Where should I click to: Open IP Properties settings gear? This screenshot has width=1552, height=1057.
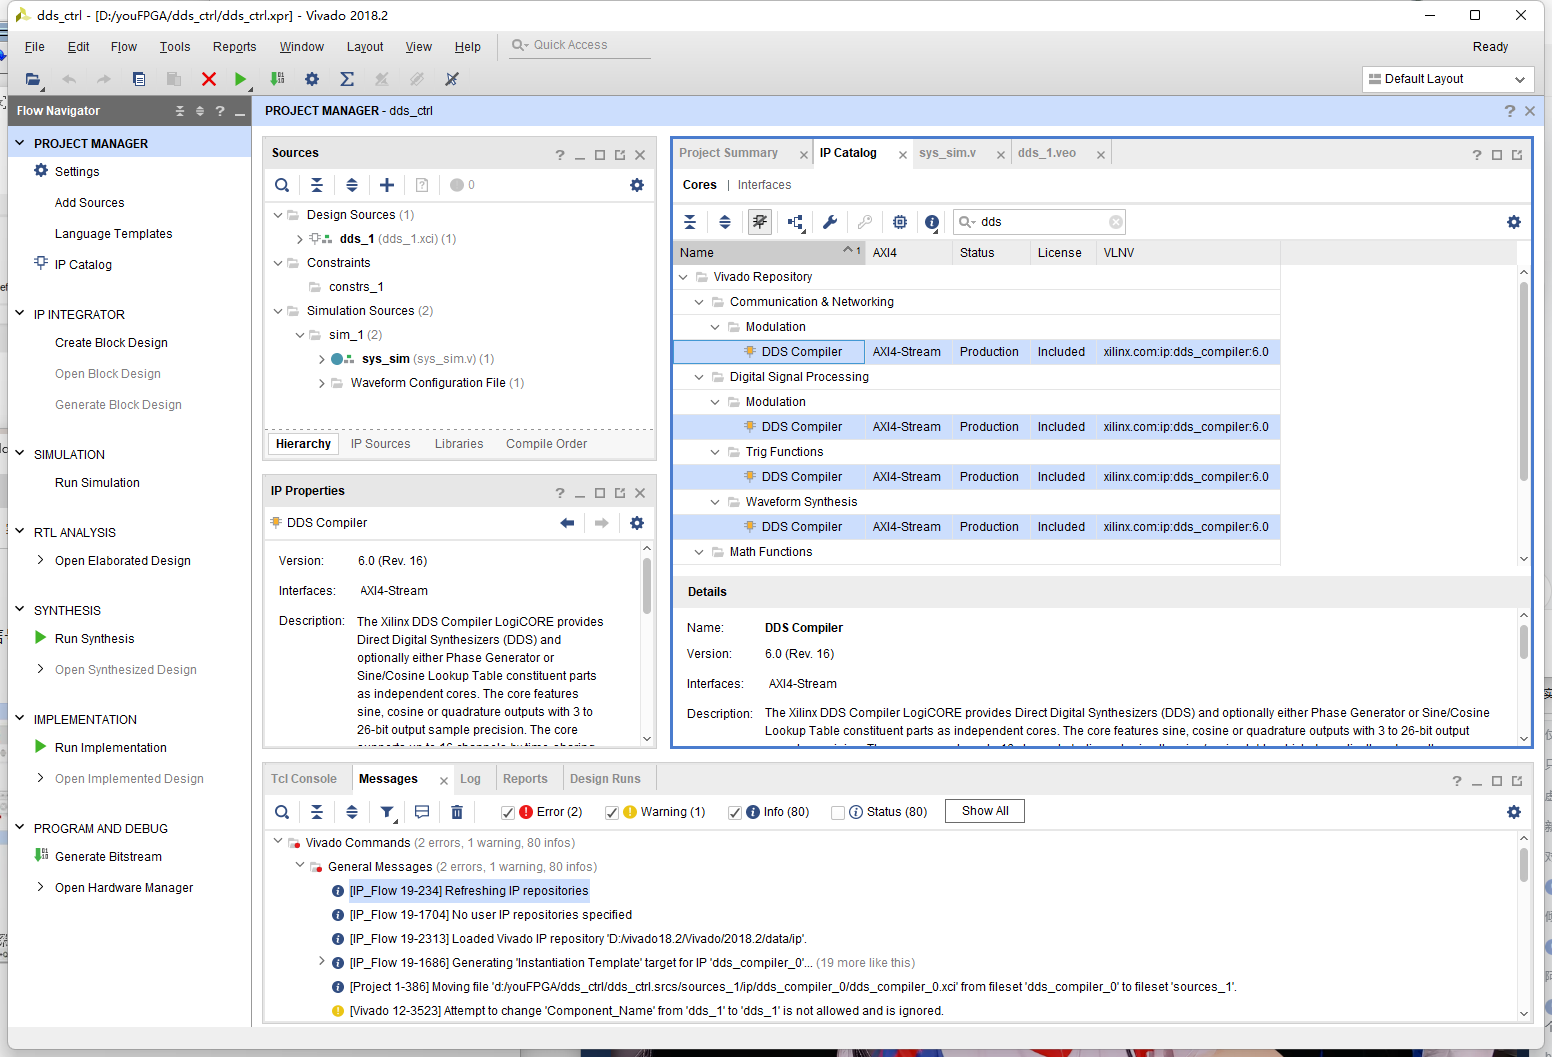637,523
